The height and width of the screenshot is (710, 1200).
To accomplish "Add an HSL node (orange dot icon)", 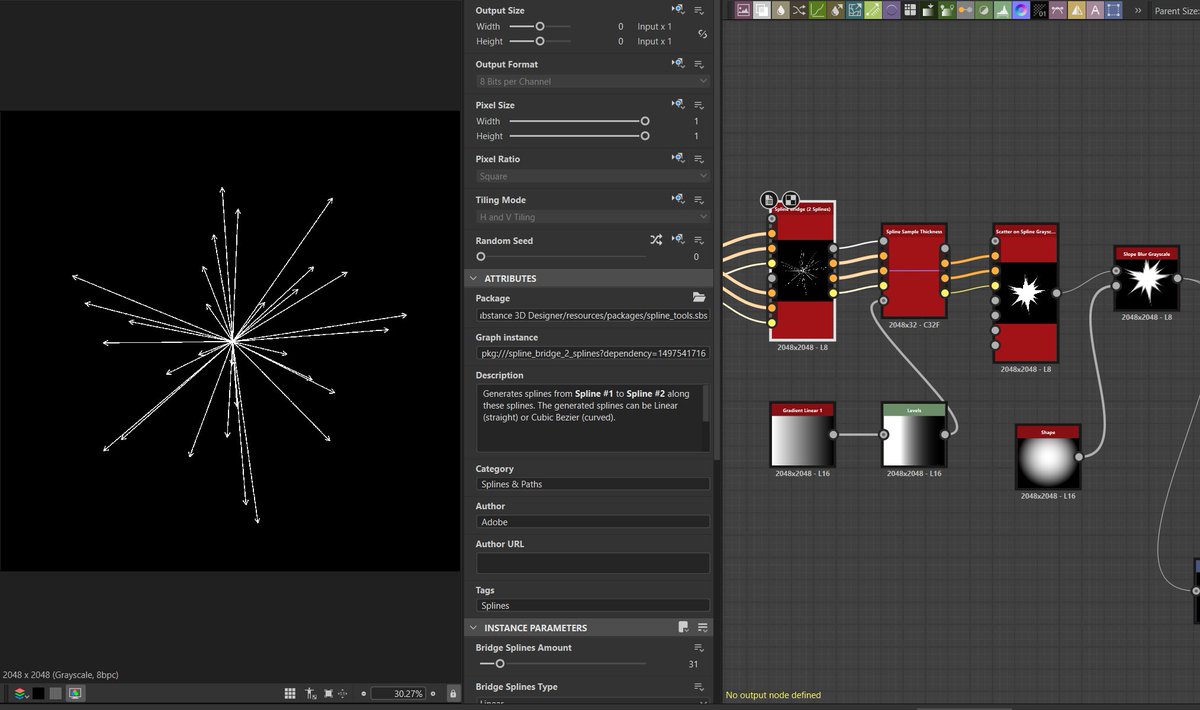I will pyautogui.click(x=967, y=10).
